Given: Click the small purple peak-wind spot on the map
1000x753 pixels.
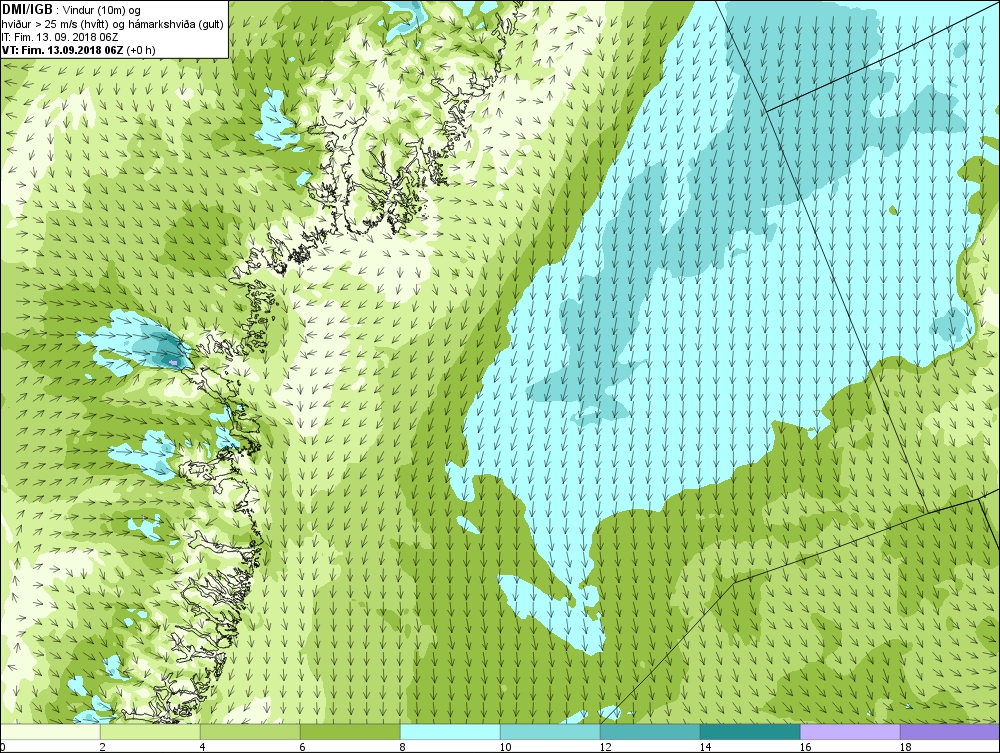Looking at the screenshot, I should click(x=173, y=362).
